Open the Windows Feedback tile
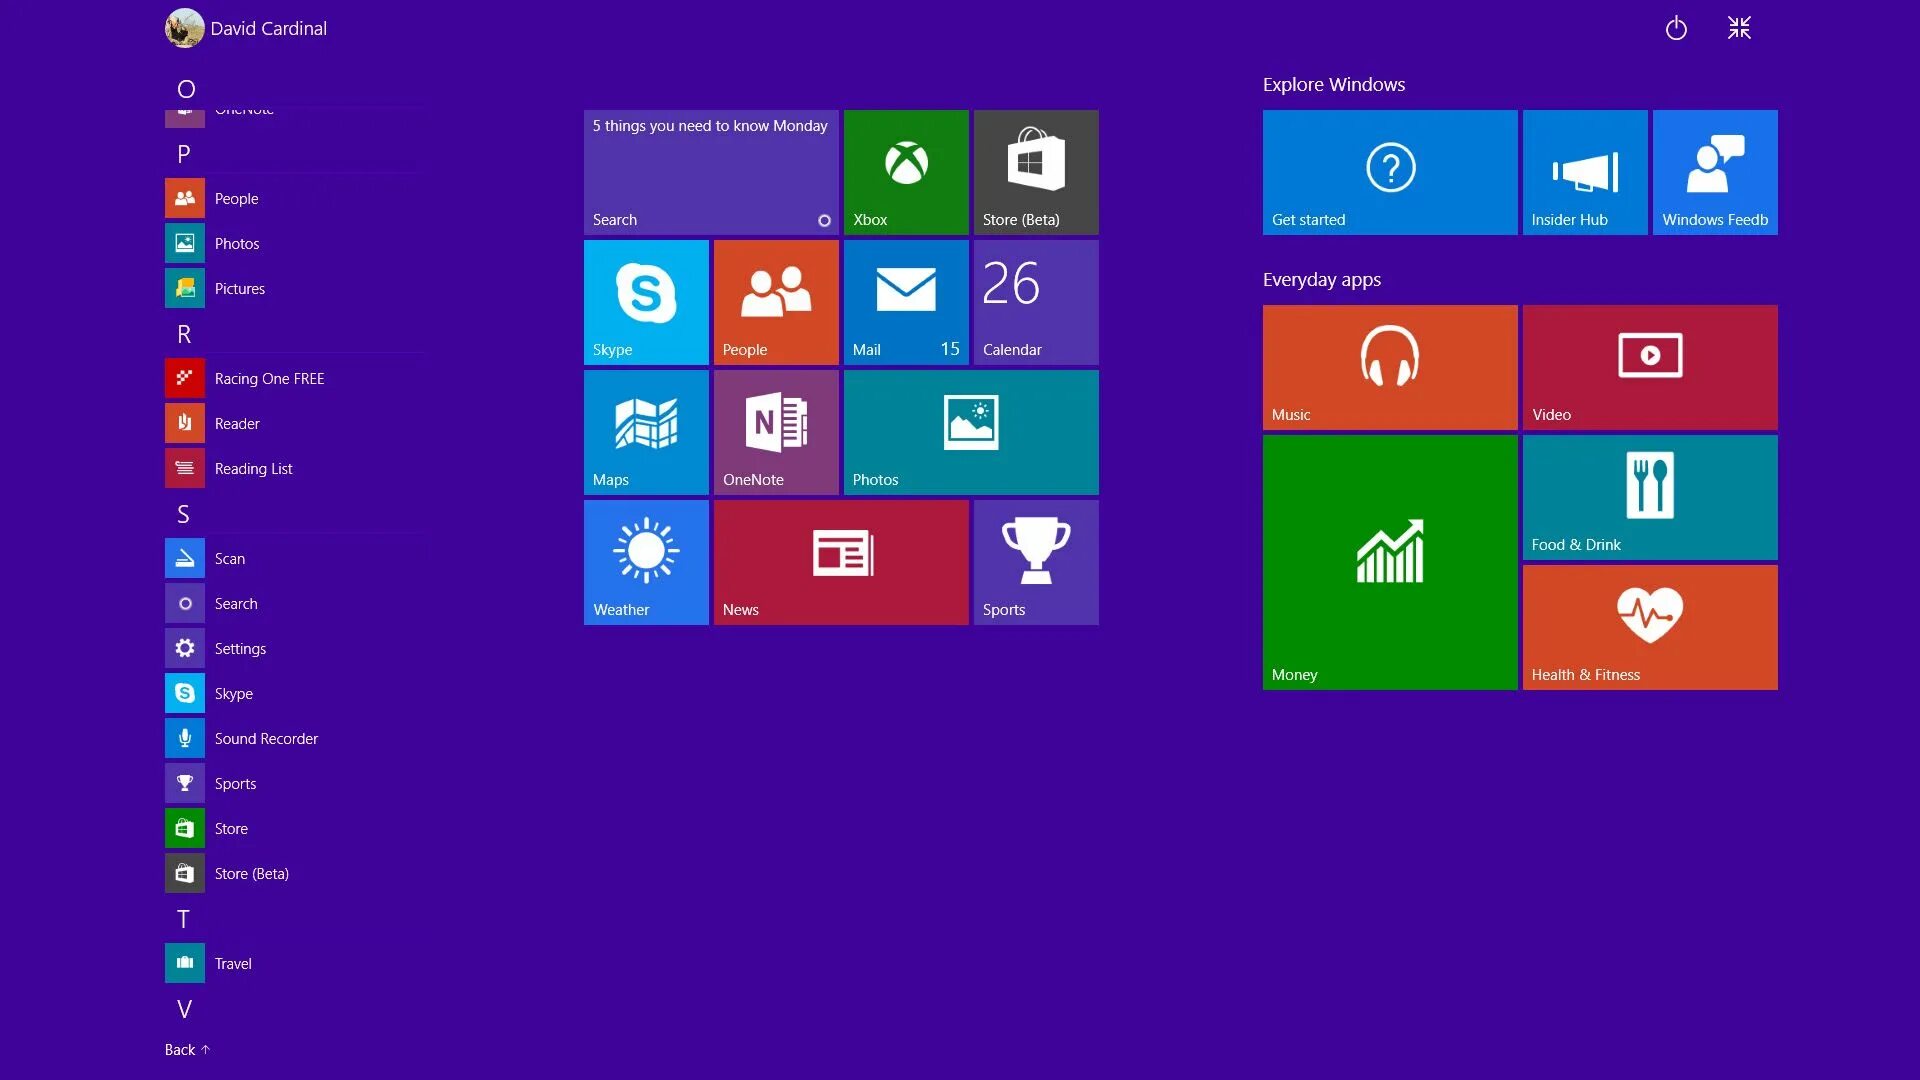The width and height of the screenshot is (1920, 1080). 1715,172
